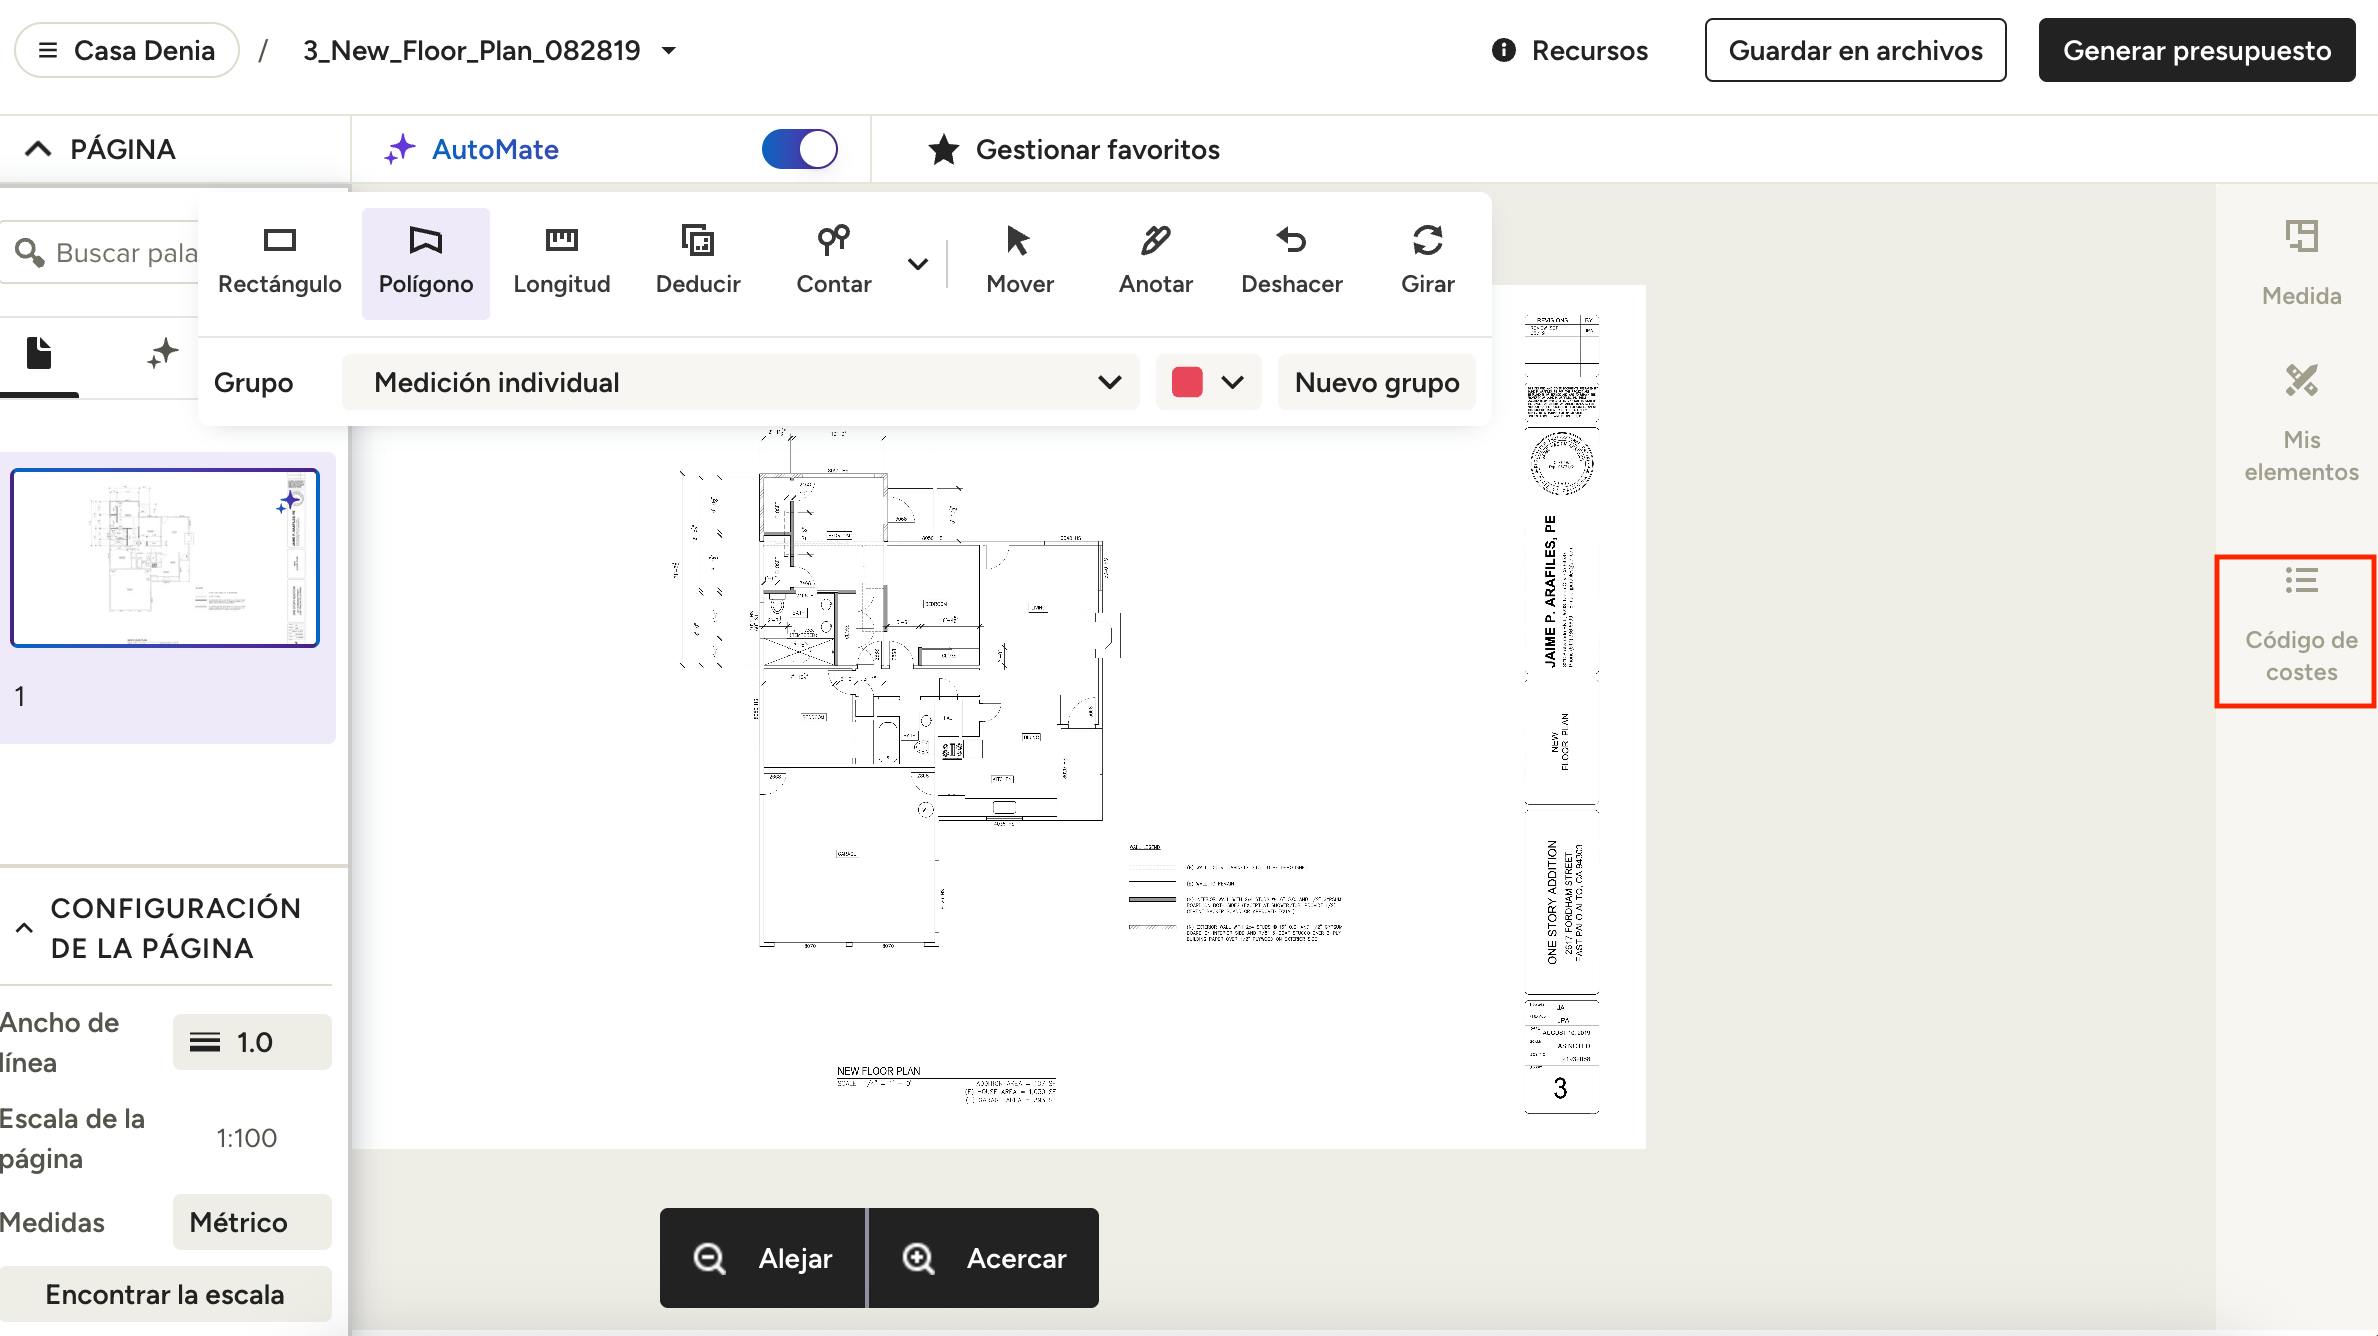The height and width of the screenshot is (1336, 2378).
Task: Click the Recursos info icon
Action: [1504, 50]
